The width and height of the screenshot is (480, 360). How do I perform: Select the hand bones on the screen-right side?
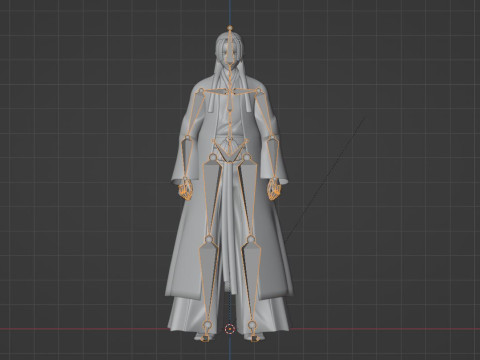[x=274, y=190]
